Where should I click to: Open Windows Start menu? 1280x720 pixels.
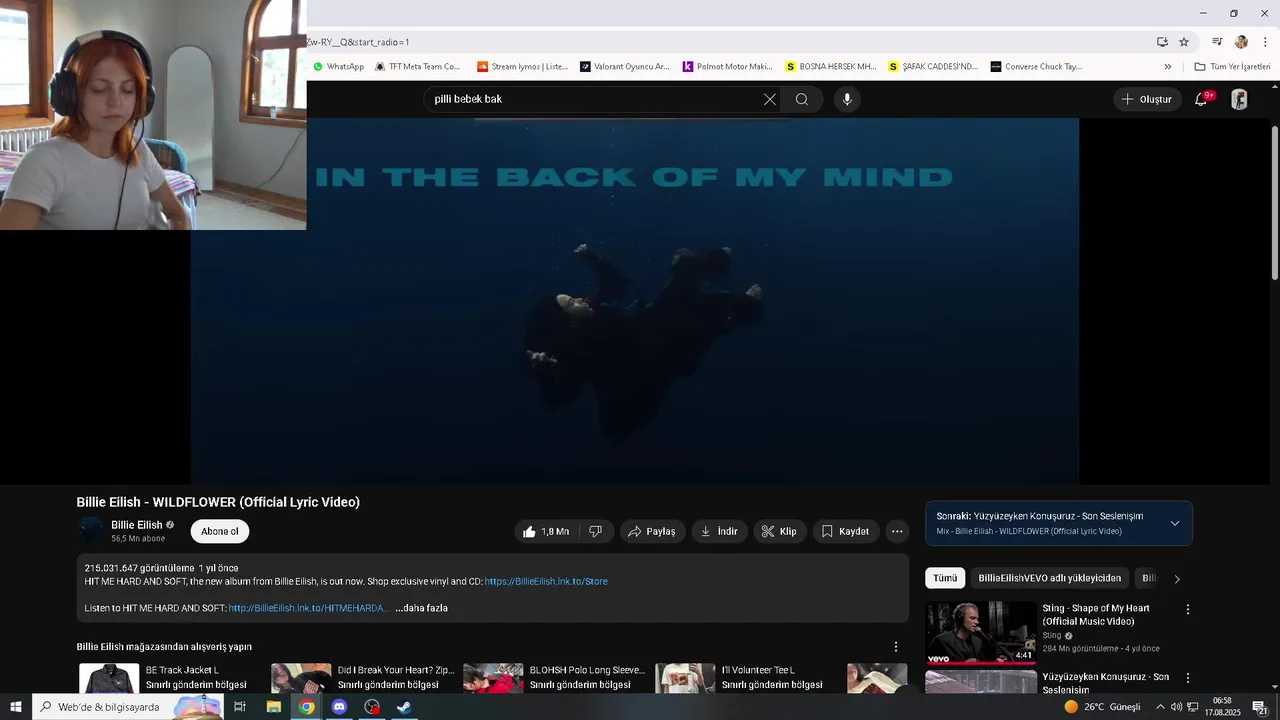pos(15,707)
